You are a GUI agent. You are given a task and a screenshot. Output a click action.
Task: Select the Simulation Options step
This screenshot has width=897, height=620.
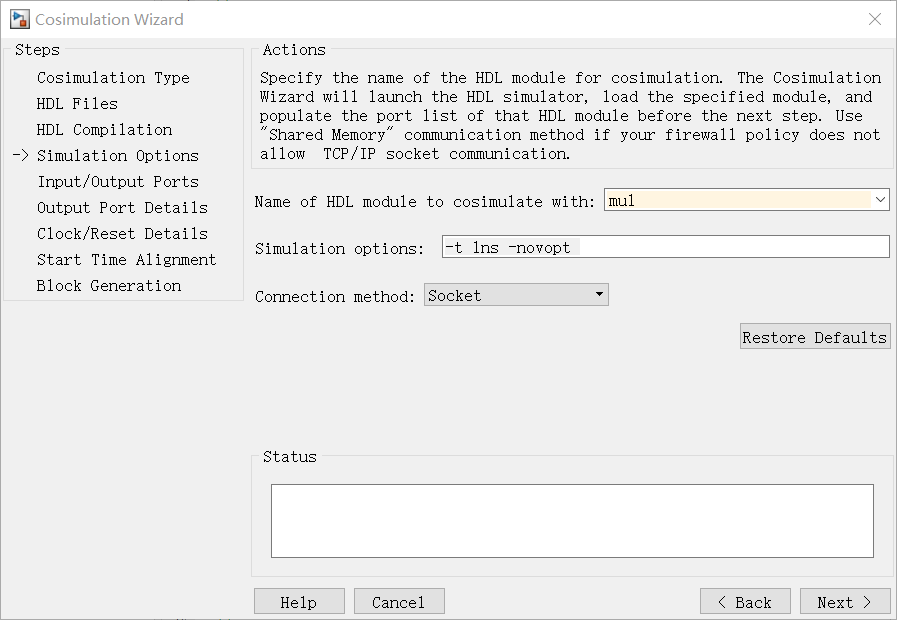pos(118,156)
